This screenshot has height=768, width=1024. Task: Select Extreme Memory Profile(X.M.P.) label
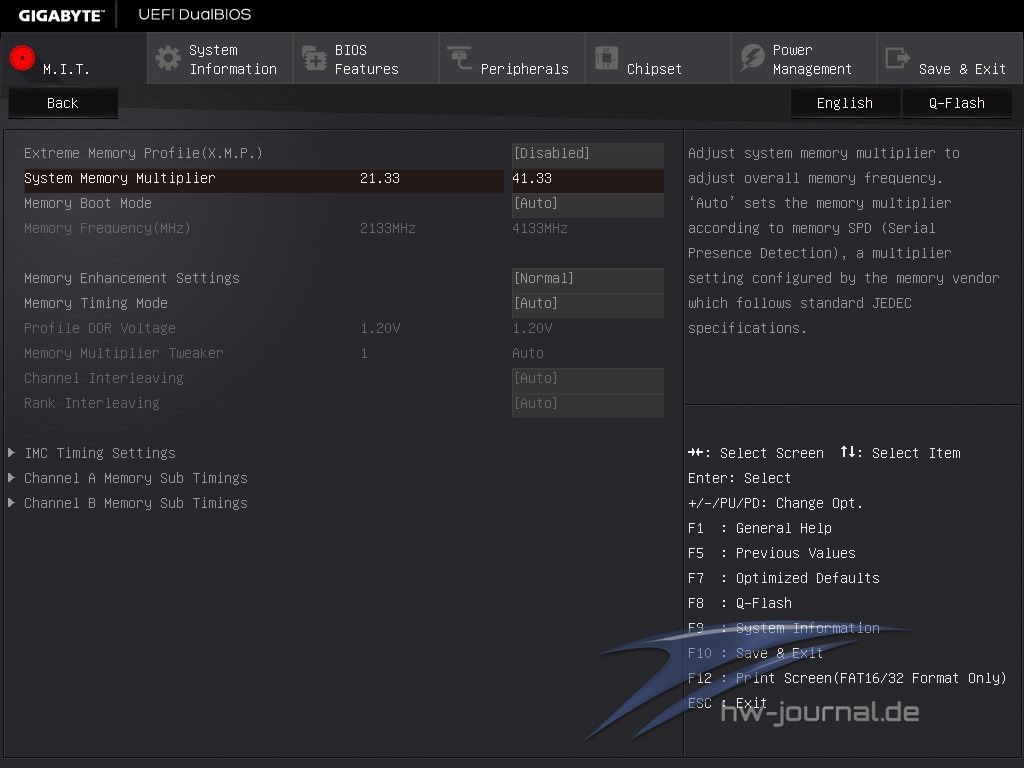pyautogui.click(x=143, y=153)
